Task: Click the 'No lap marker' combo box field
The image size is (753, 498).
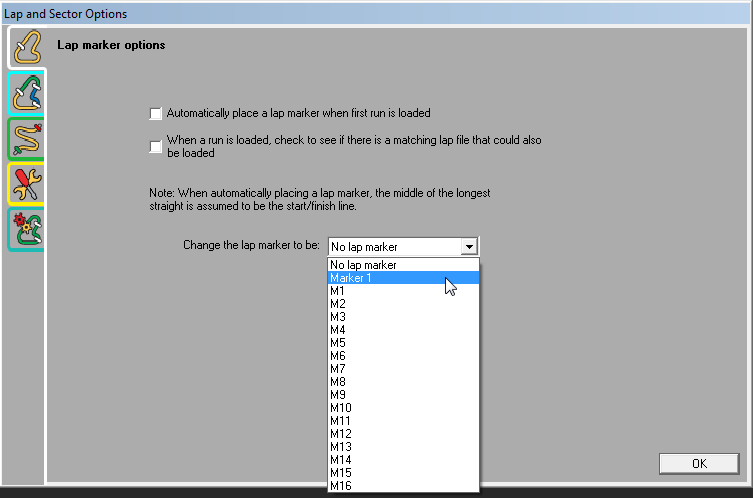Action: click(393, 246)
